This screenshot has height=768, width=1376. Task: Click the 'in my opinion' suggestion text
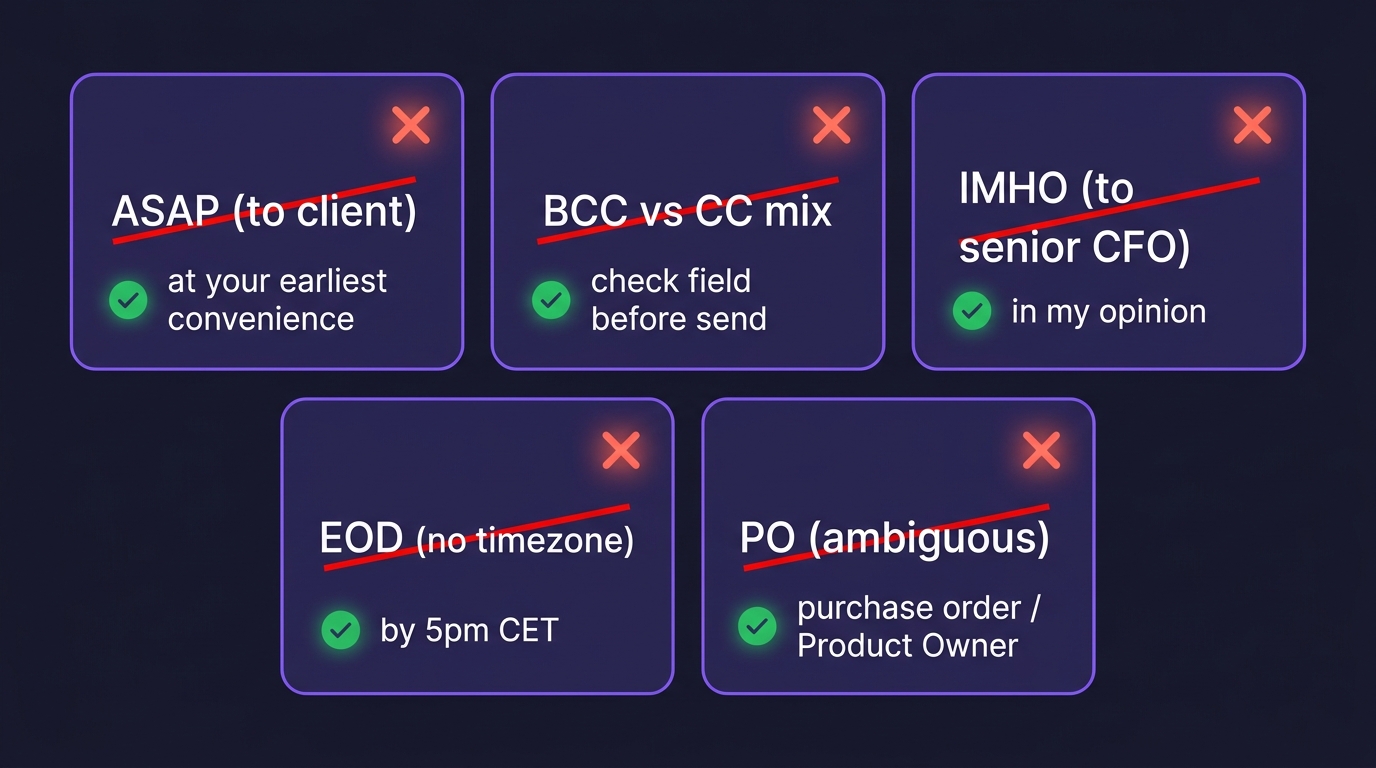pos(1109,311)
